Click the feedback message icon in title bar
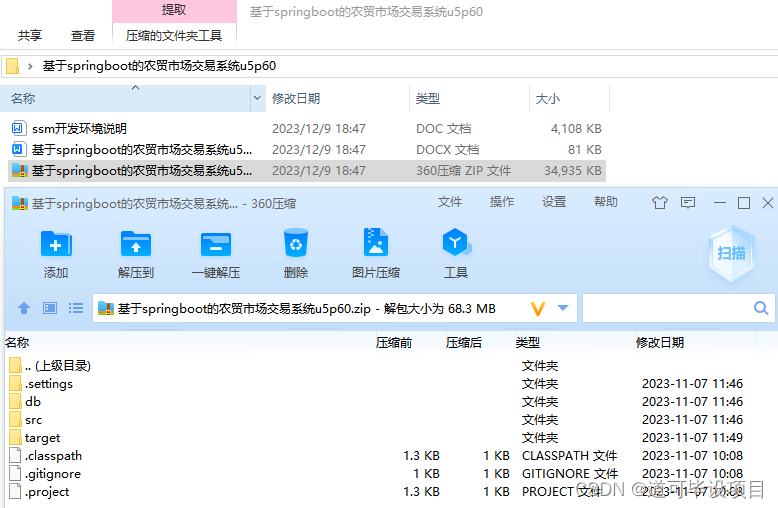 [x=688, y=202]
